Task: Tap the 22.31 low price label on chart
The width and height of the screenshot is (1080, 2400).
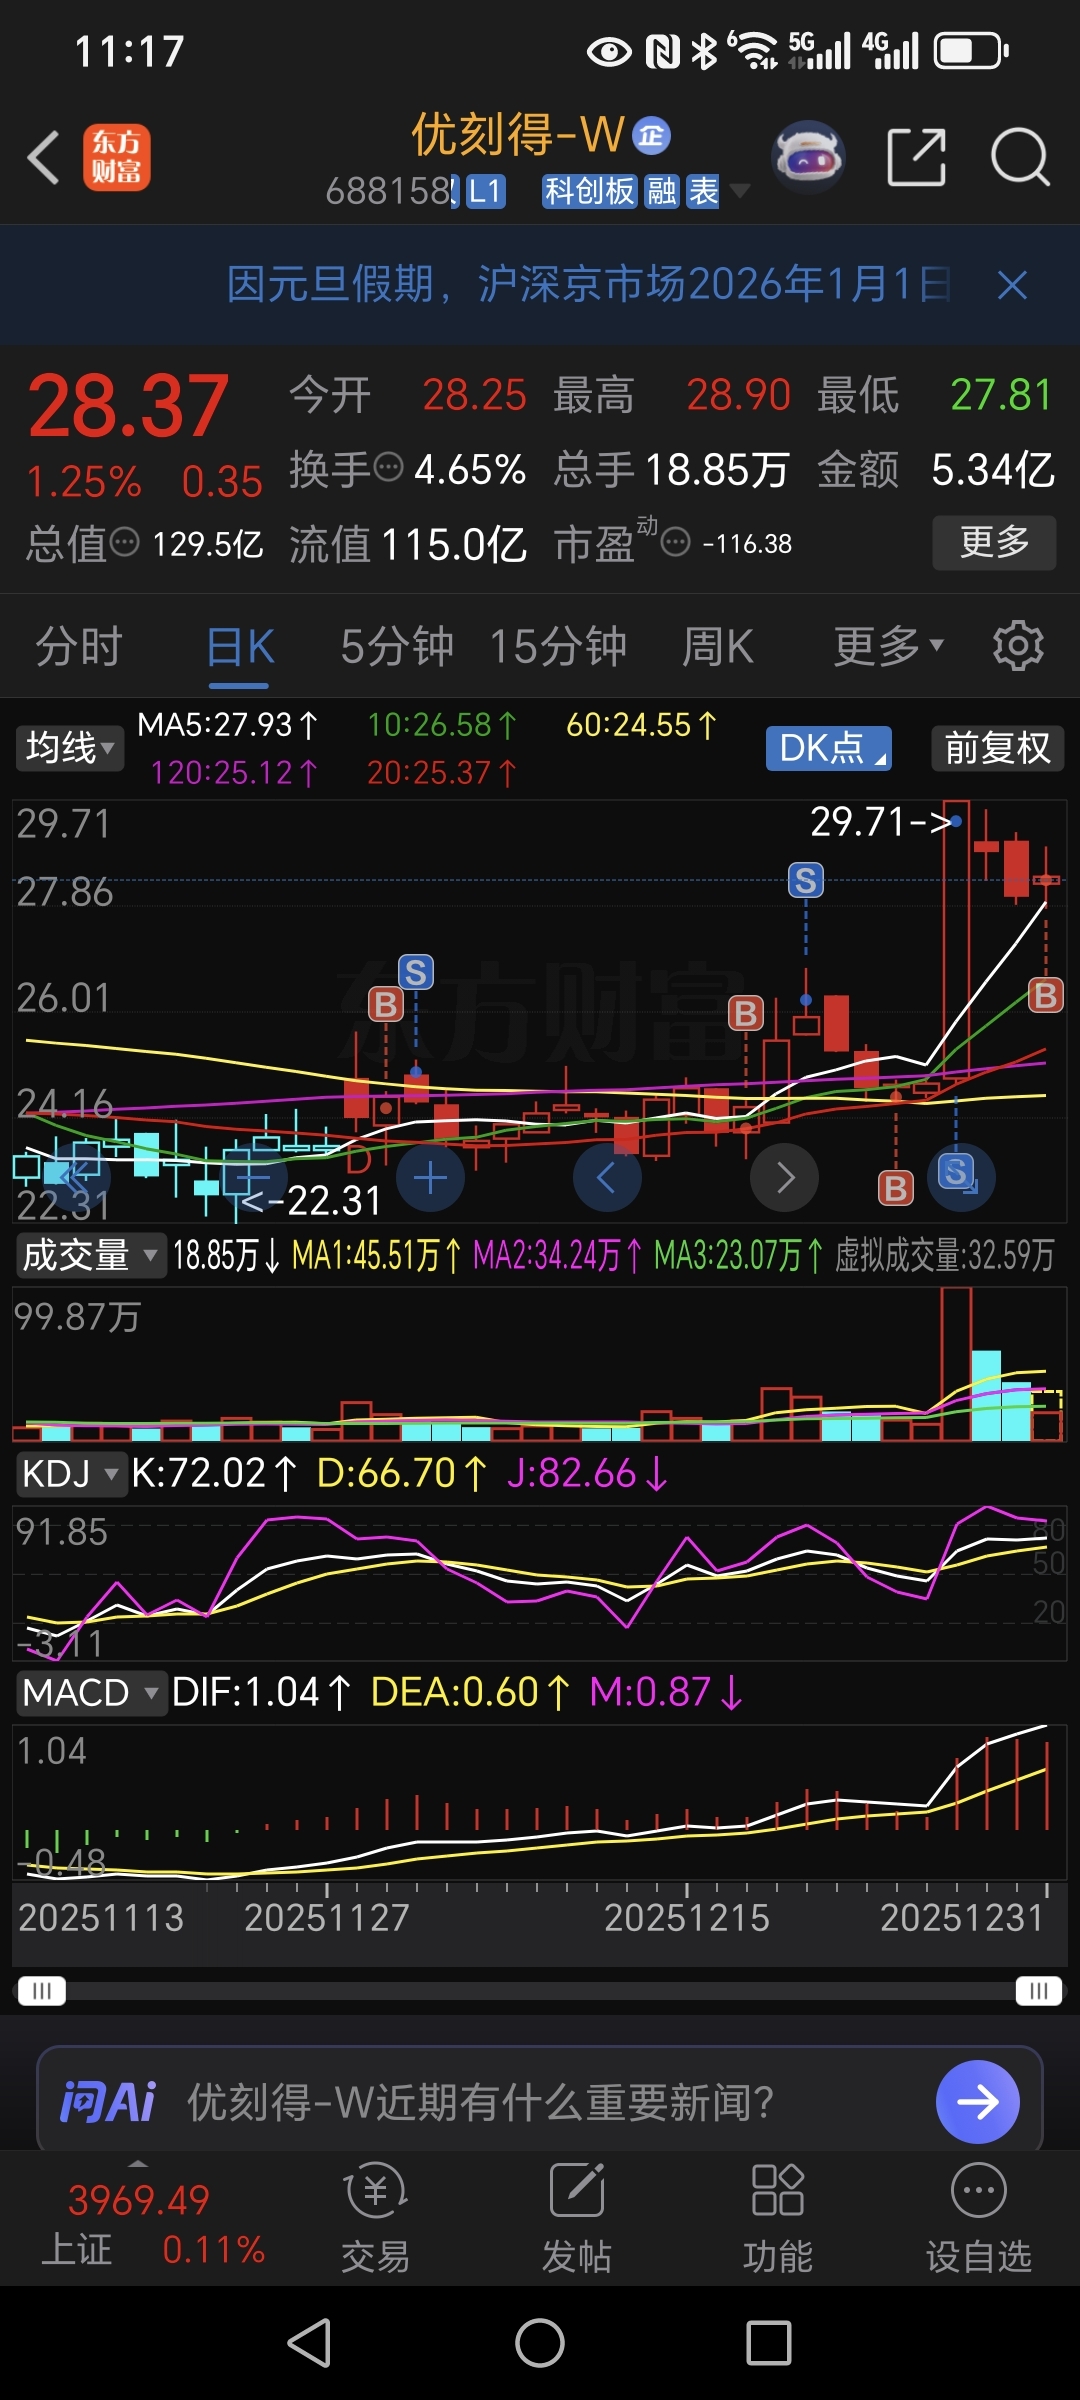Action: click(x=312, y=1200)
